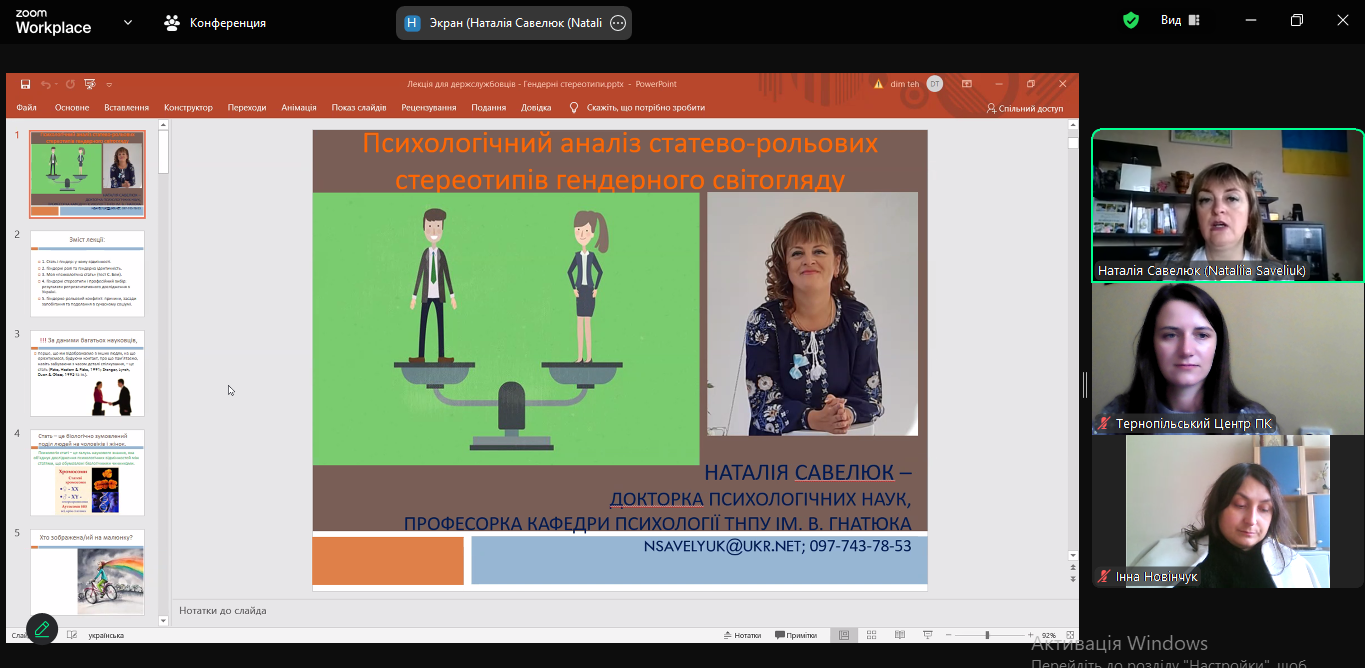This screenshot has width=1365, height=668.
Task: Toggle the Примітки comments pane
Action: tap(795, 635)
